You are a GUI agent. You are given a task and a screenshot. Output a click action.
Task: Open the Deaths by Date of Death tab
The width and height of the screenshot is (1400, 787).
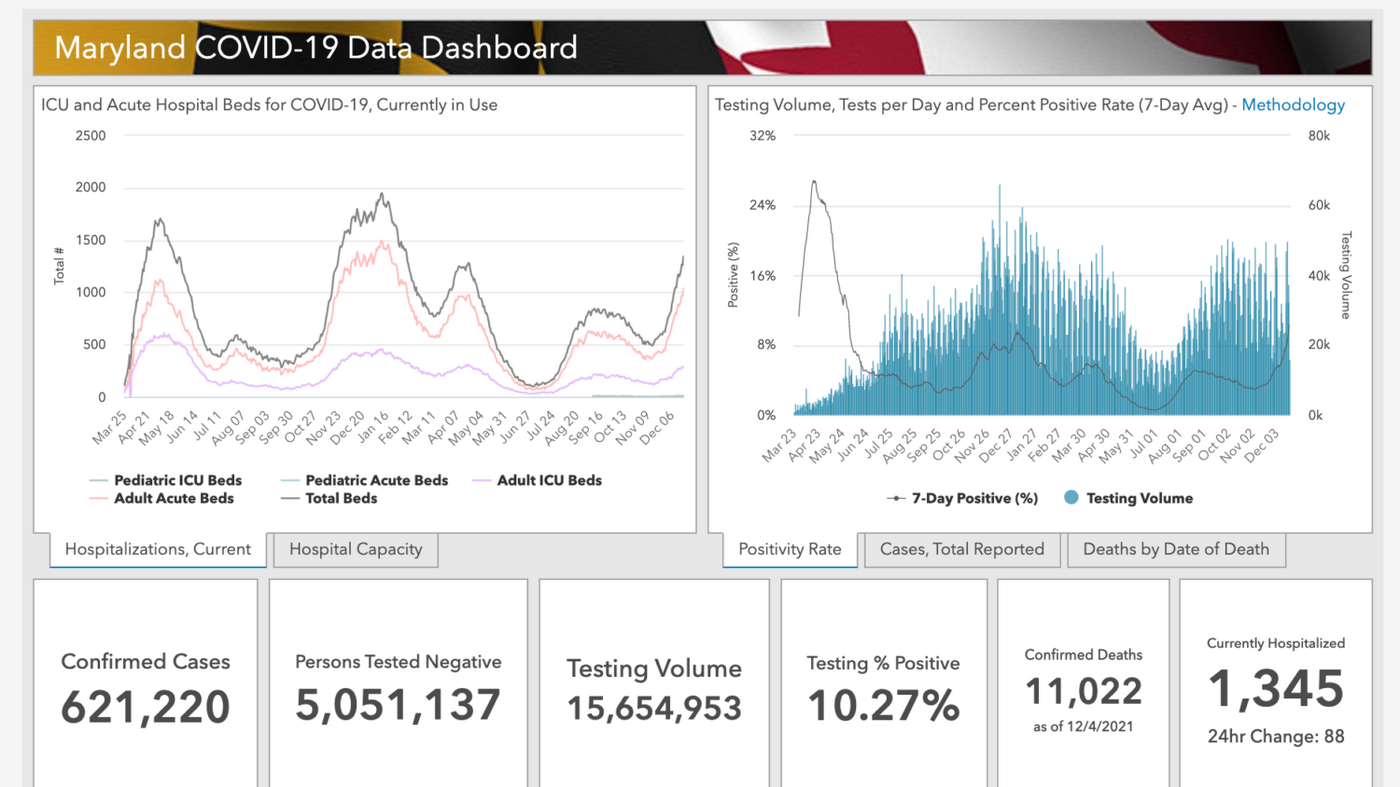pos(1176,549)
